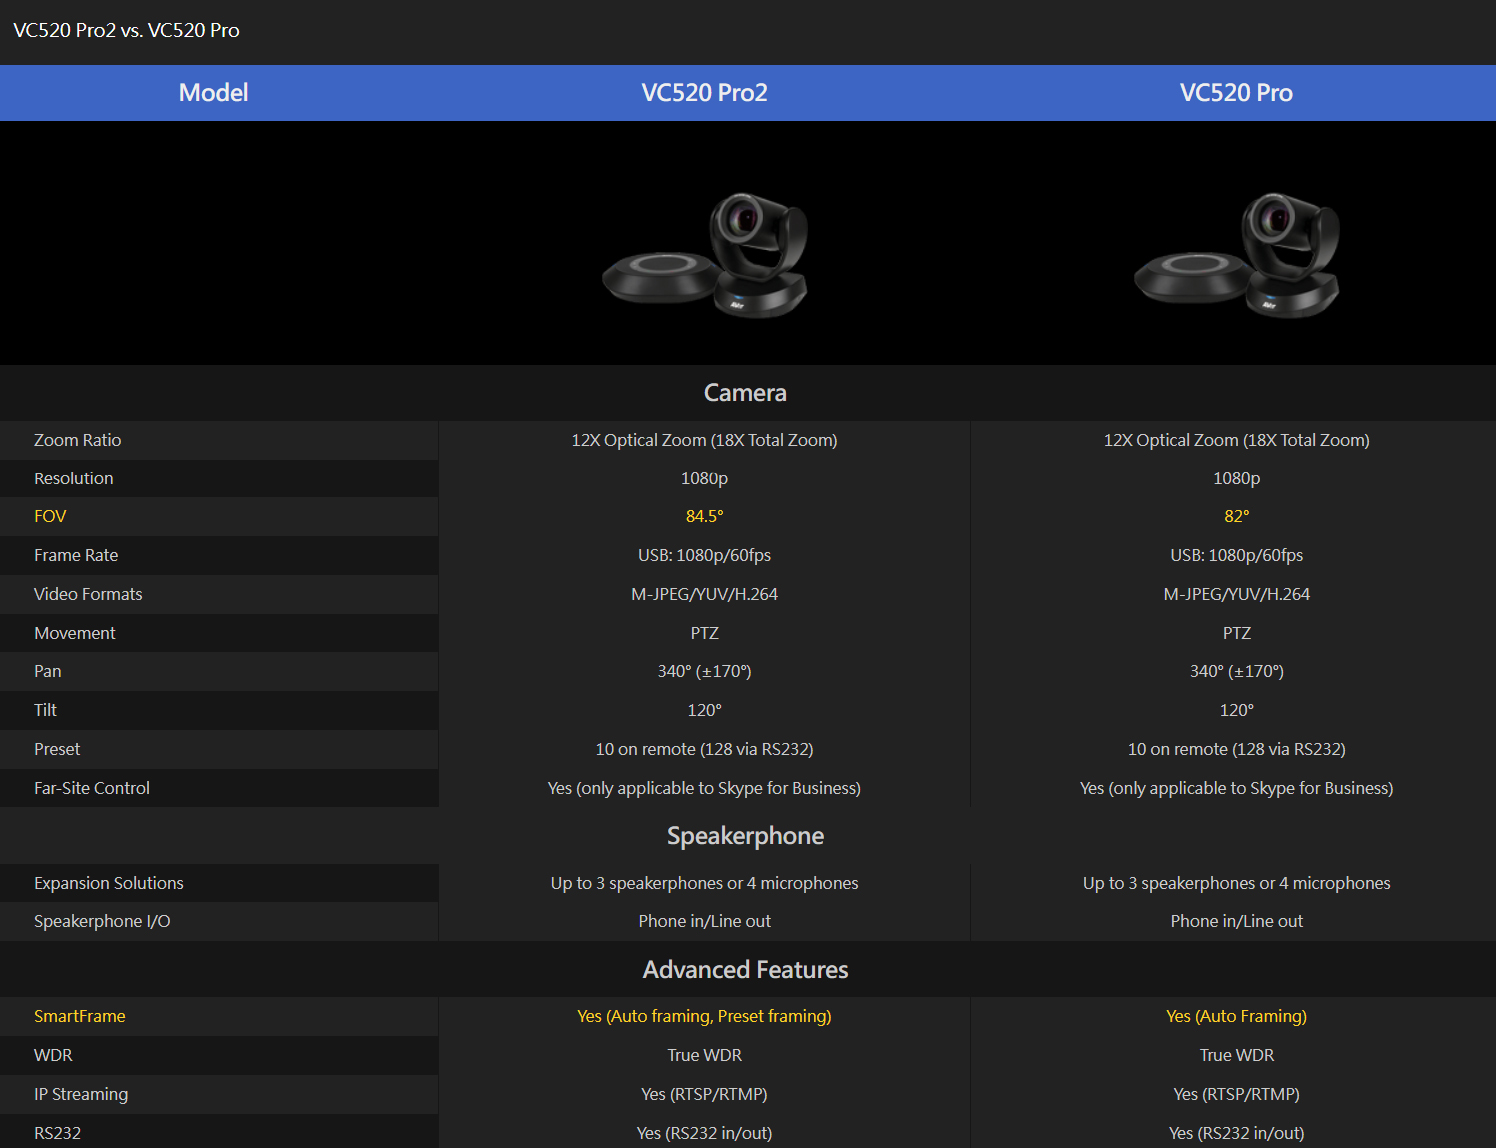Click VC520 Pro2 'PTZ' movement cell

704,633
